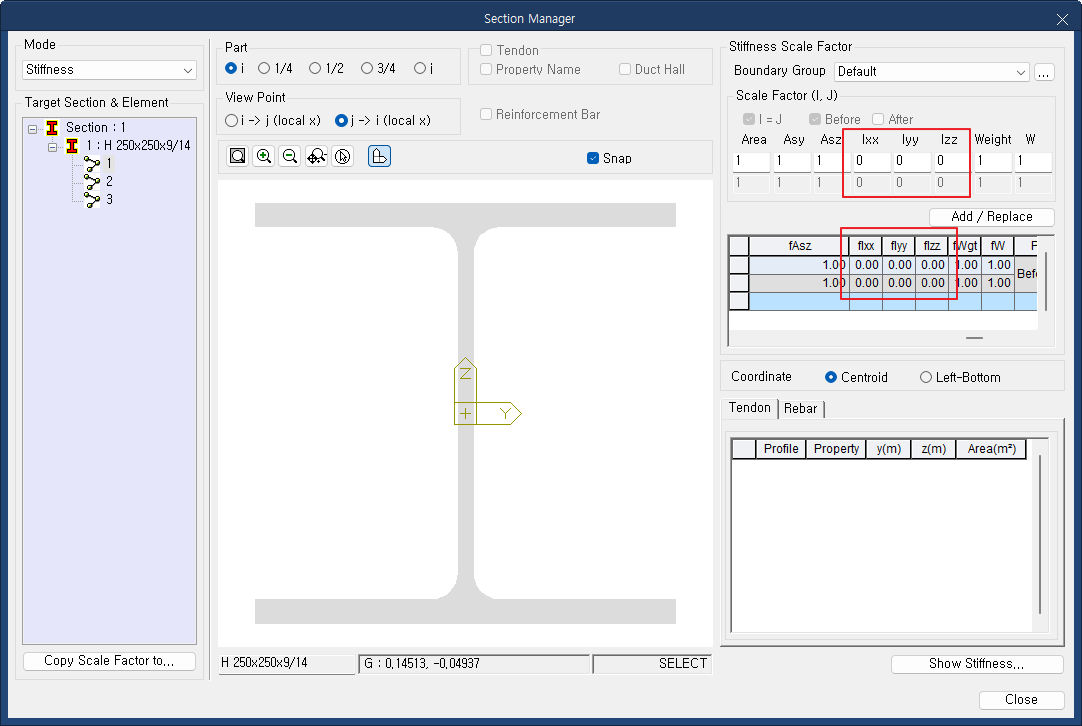1082x726 pixels.
Task: Switch to the Tendon tab
Action: coord(749,408)
